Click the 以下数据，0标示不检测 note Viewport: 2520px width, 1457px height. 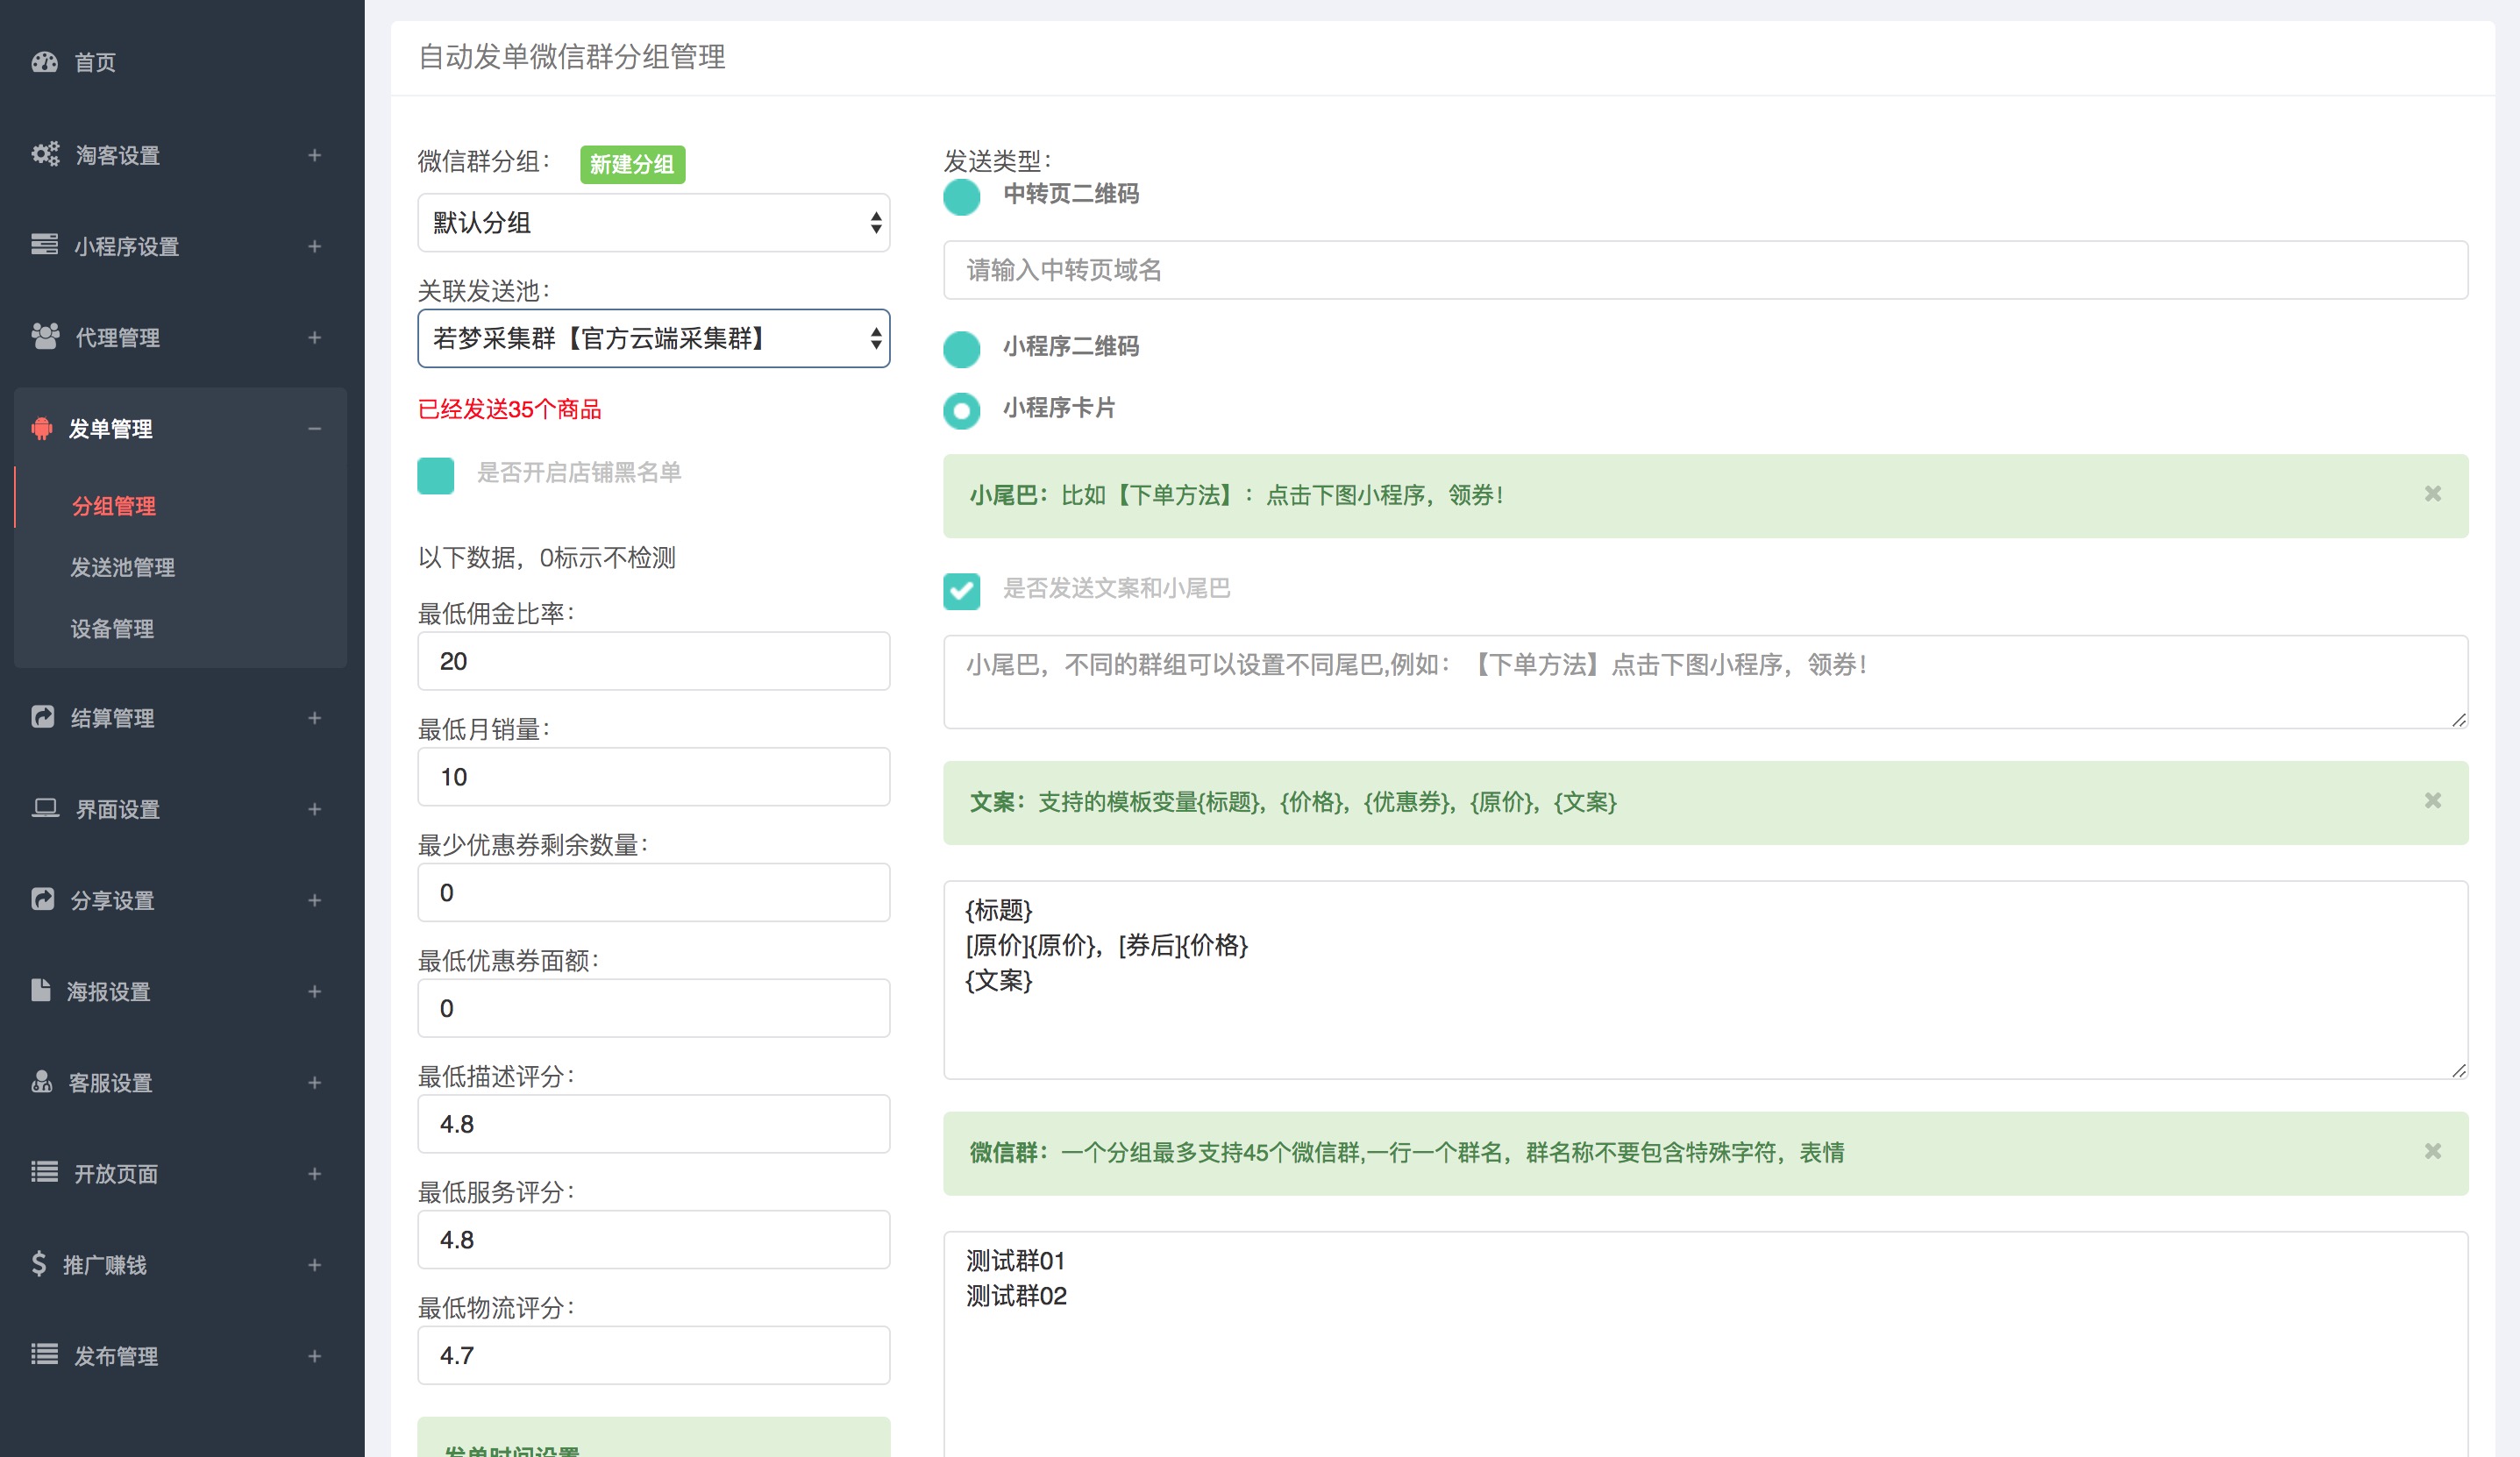pos(546,557)
